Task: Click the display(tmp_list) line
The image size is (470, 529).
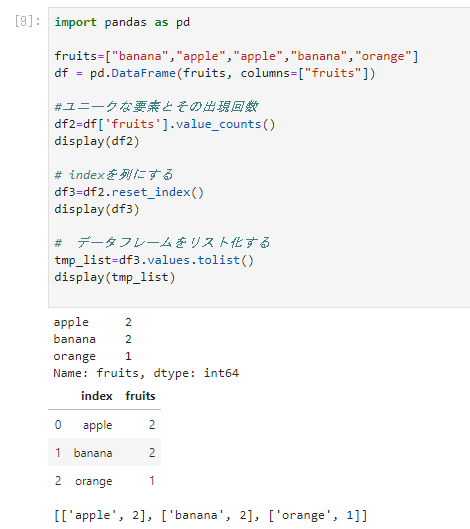Action: [x=115, y=277]
